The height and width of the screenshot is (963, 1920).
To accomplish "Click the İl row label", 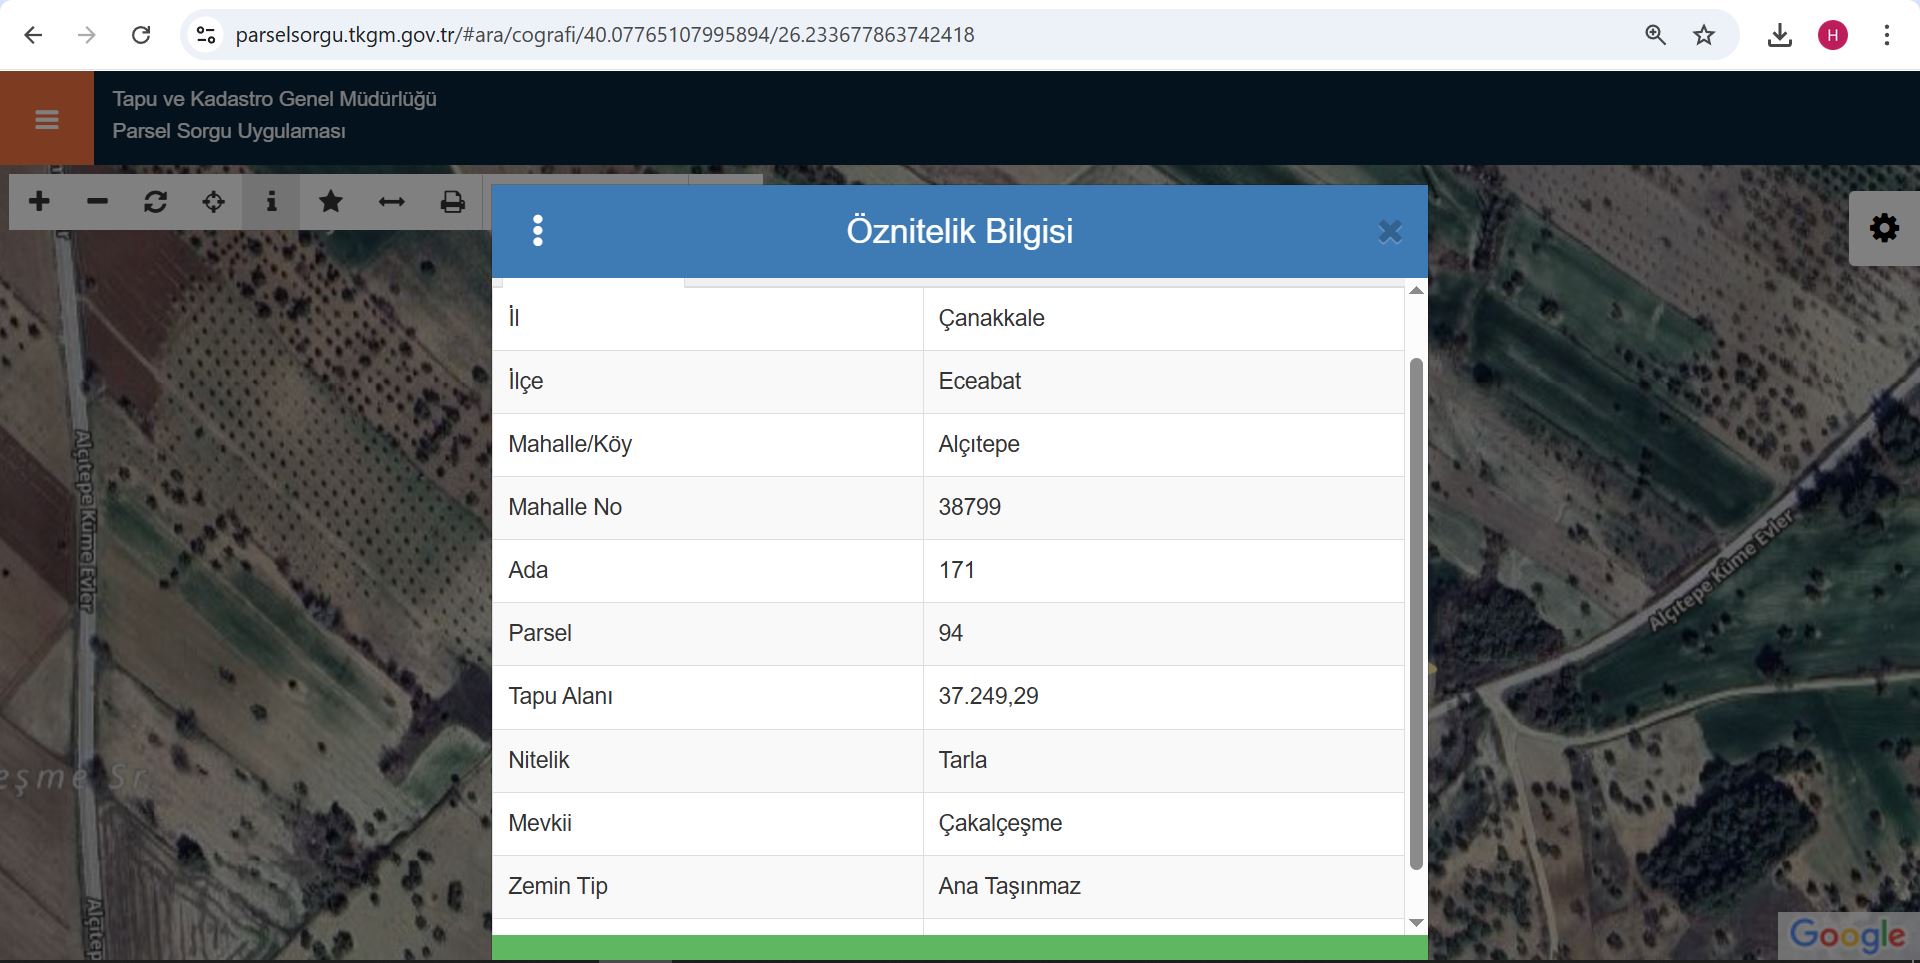I will [x=514, y=318].
